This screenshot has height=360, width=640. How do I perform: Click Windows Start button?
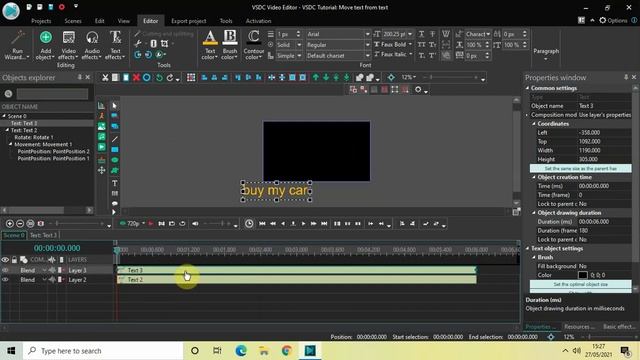tap(11, 350)
